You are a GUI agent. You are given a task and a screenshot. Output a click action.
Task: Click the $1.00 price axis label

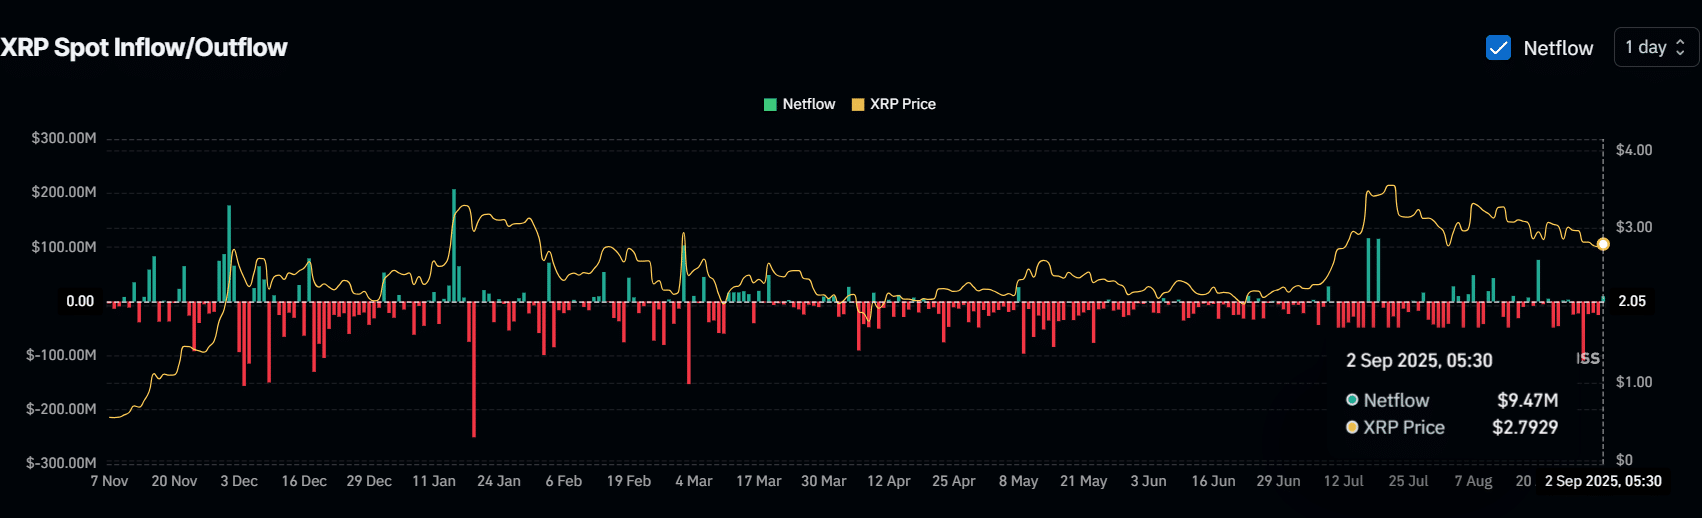[1634, 382]
